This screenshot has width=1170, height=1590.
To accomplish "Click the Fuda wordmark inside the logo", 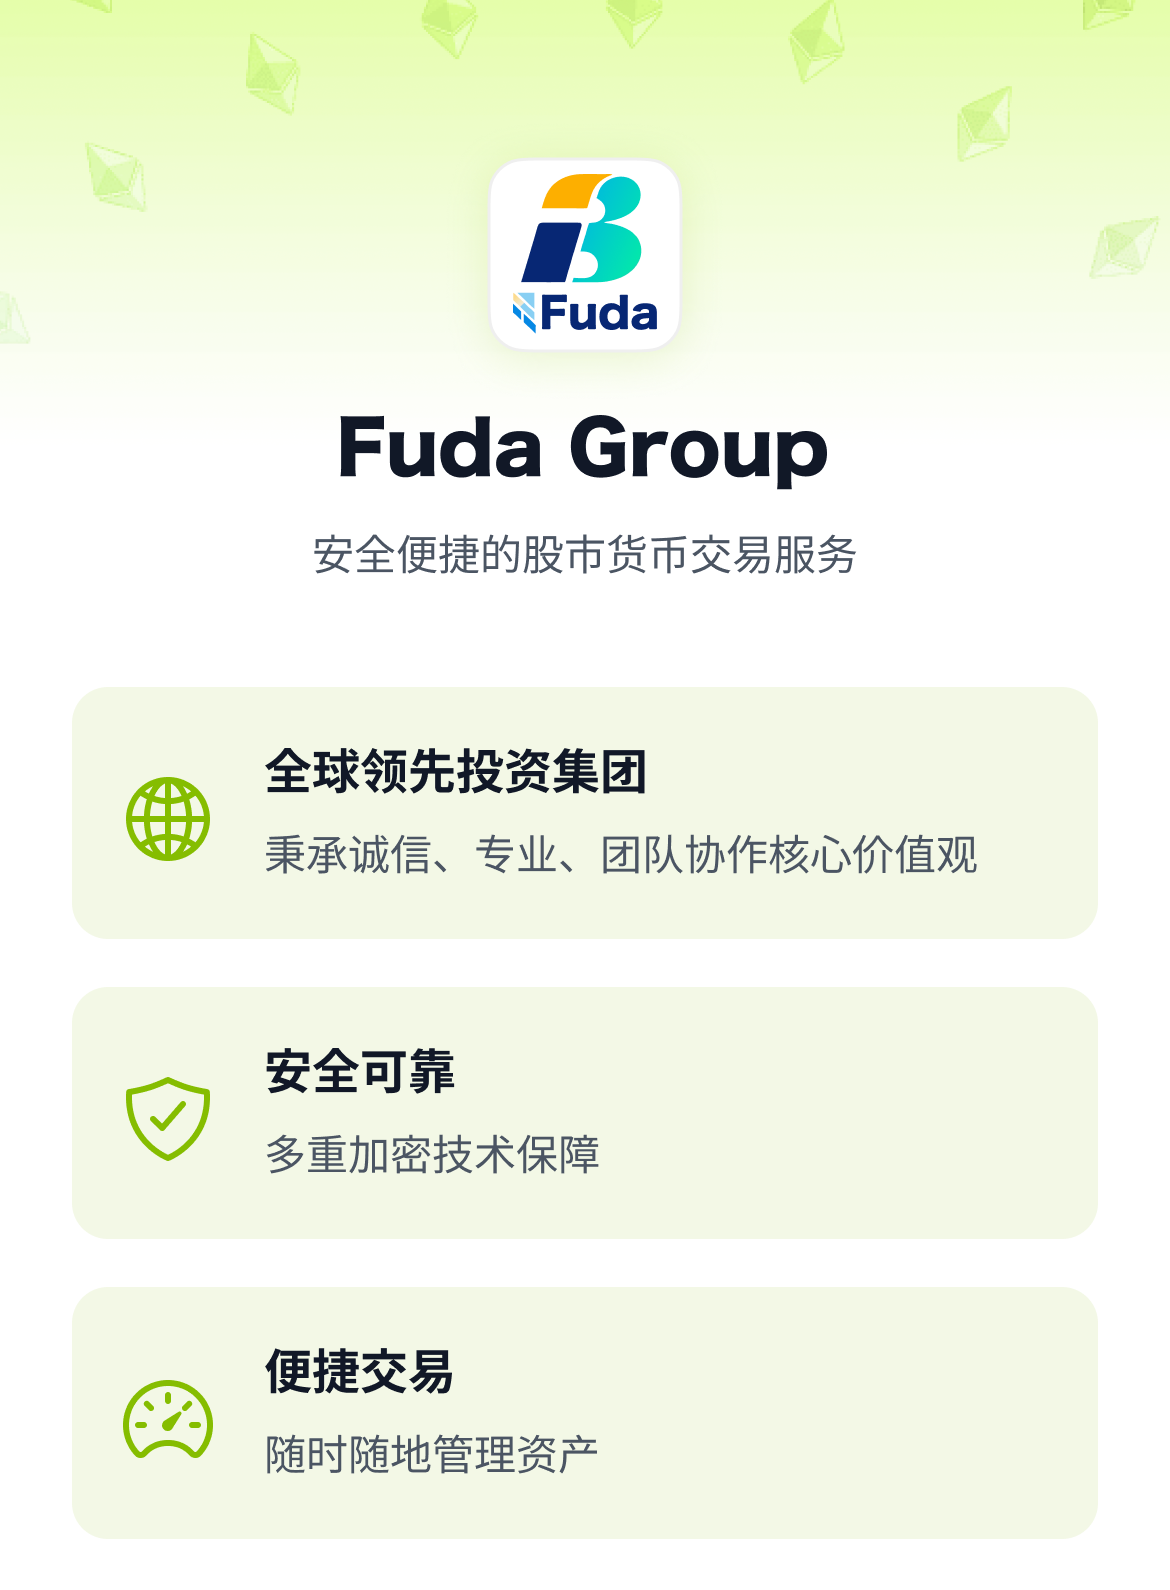I will [x=598, y=314].
